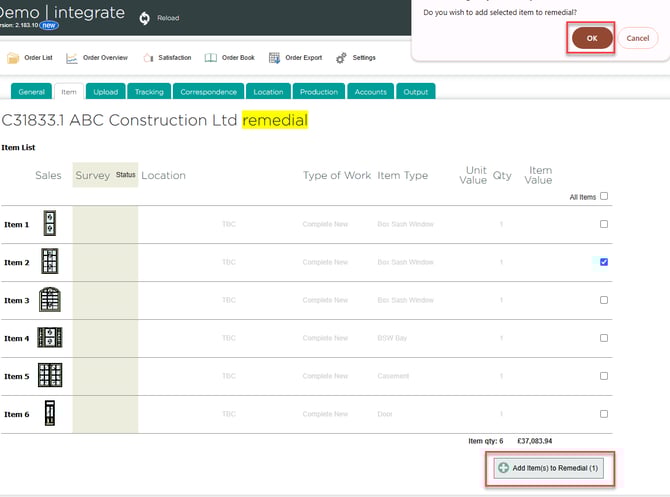This screenshot has width=670, height=497.
Task: Click the Order Export icon
Action: 275,58
